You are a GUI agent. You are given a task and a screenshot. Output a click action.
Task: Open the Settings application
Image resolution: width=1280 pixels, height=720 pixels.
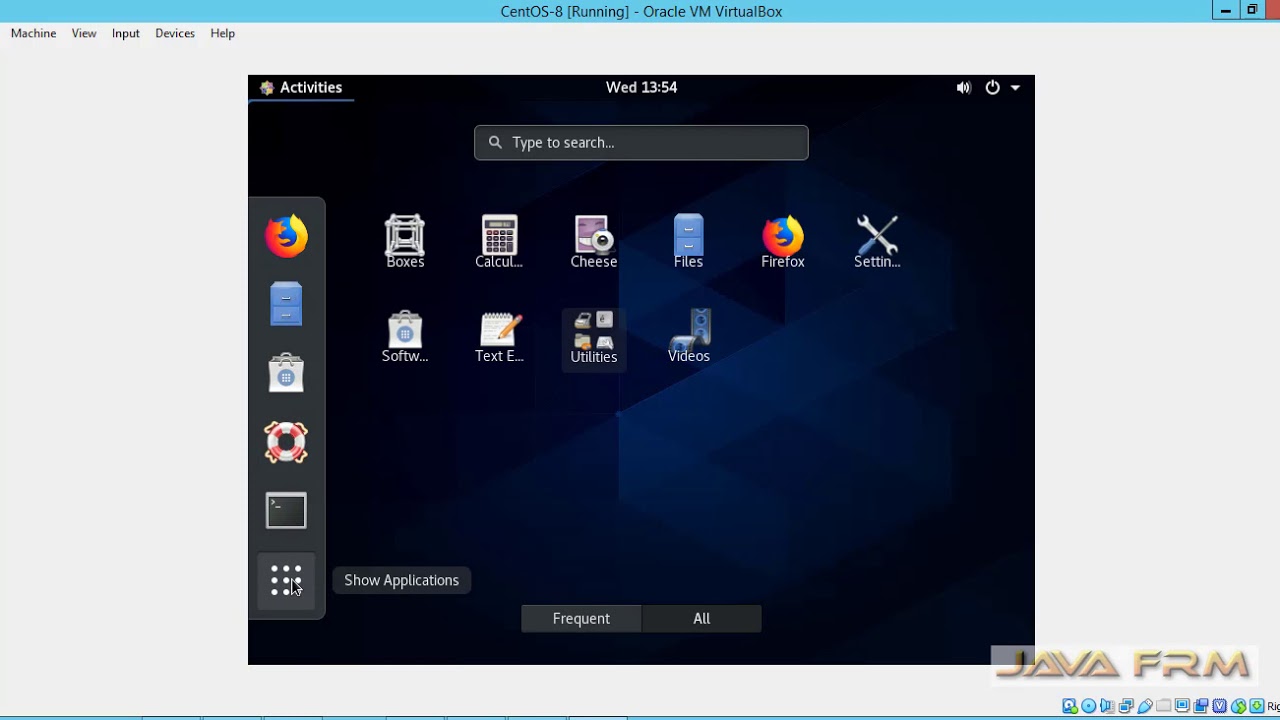877,242
